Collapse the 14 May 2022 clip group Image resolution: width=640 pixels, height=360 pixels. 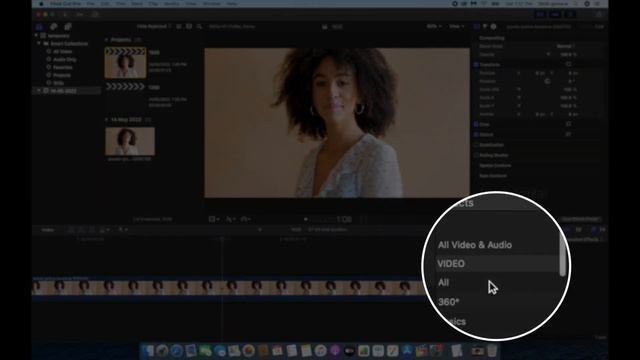point(107,120)
